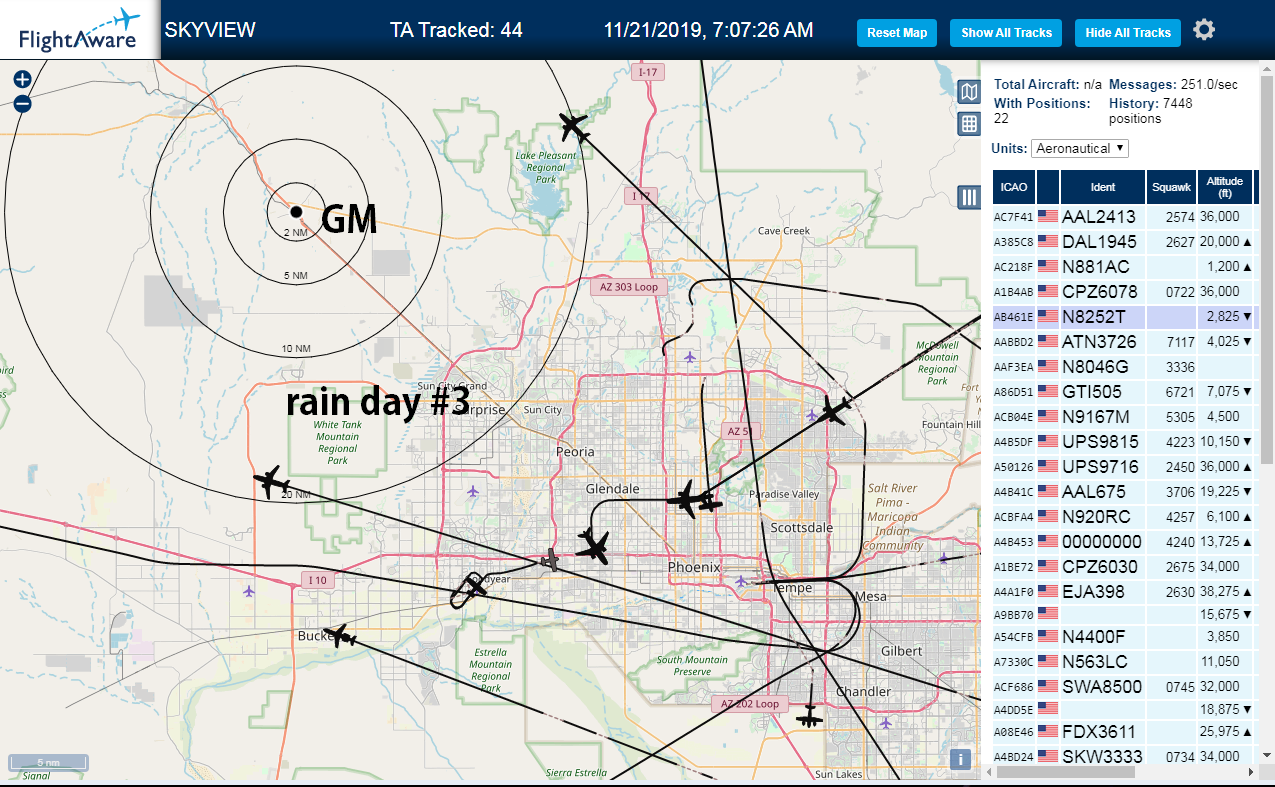Screen dimensions: 1275x787
Task: Select the N881AC aircraft row
Action: pos(1124,266)
